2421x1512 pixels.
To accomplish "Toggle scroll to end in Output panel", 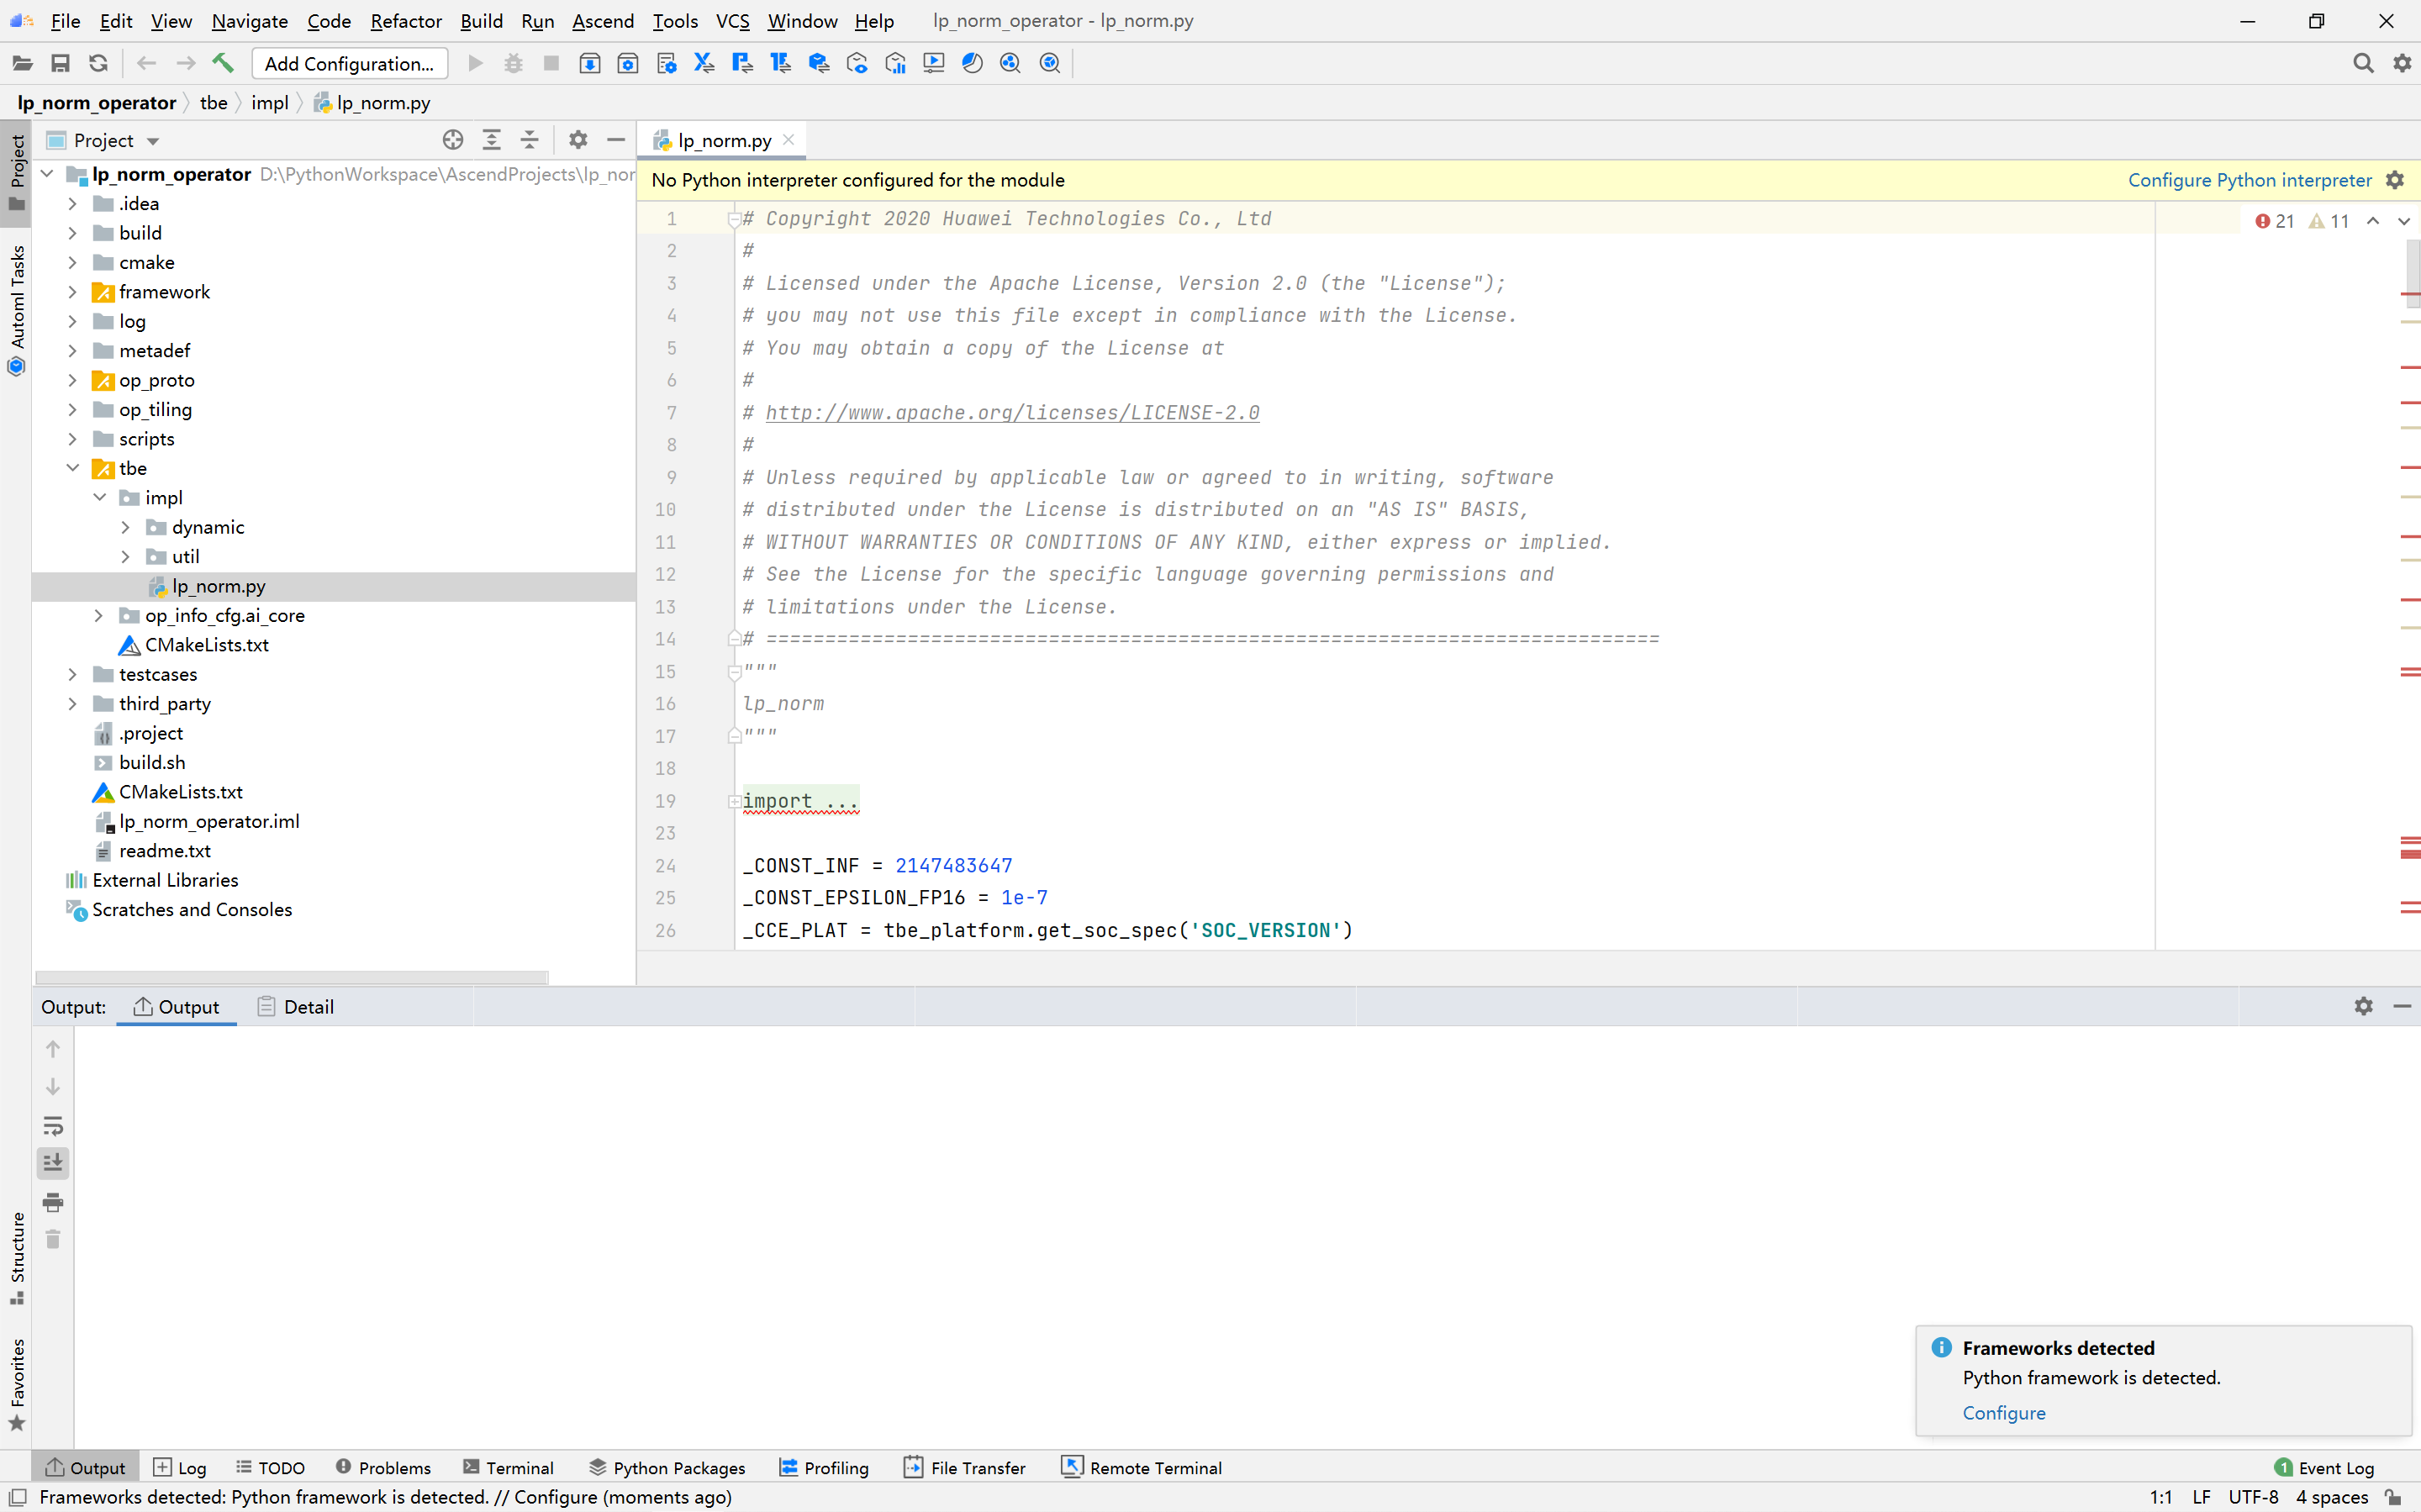I will [53, 1163].
